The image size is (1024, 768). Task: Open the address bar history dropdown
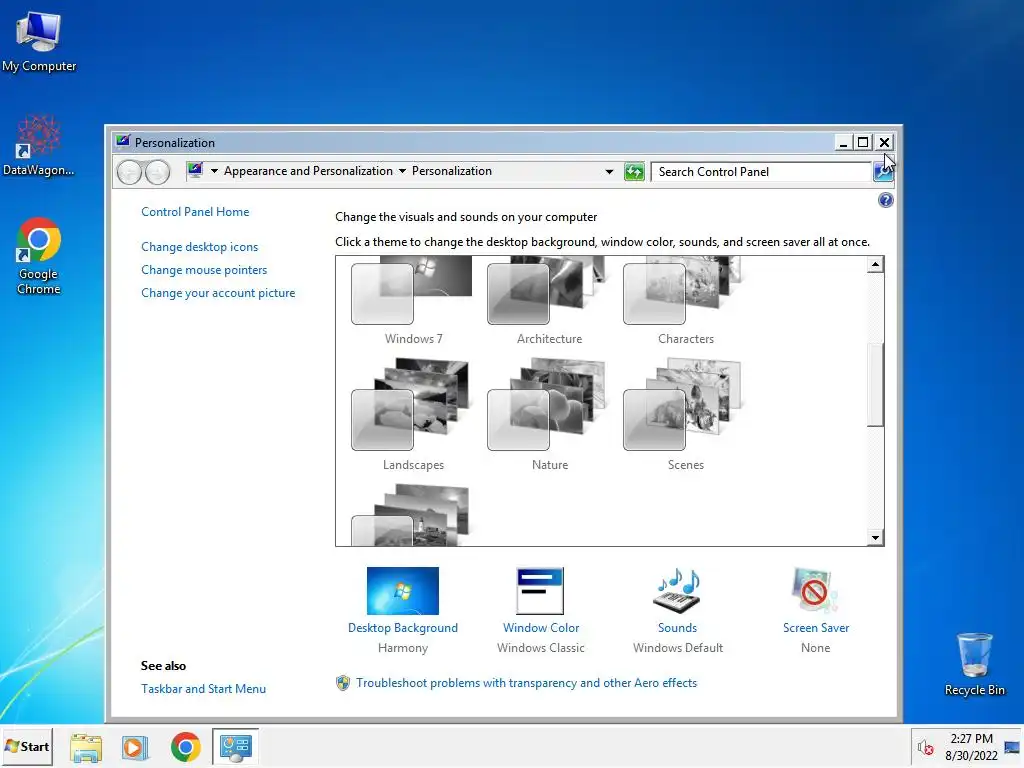[x=609, y=172]
